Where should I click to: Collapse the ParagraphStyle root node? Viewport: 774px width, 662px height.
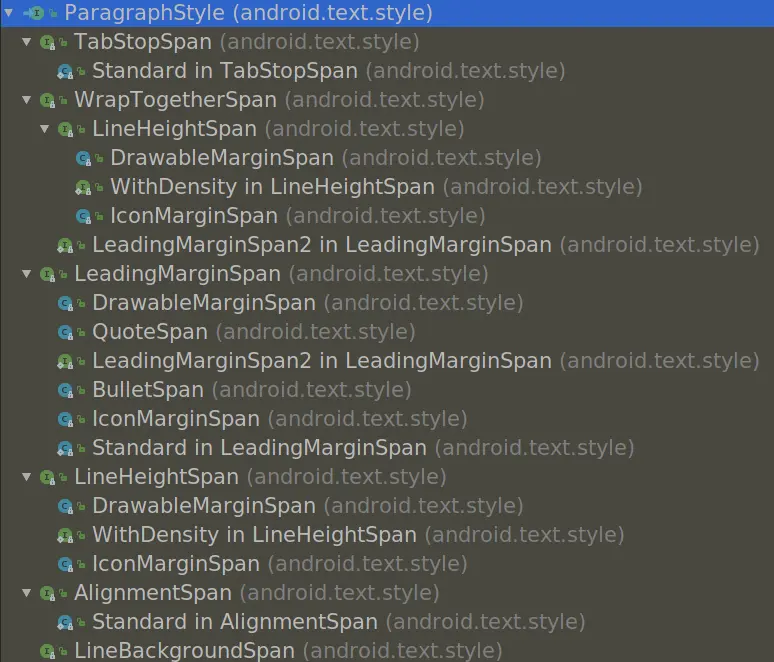[x=9, y=13]
